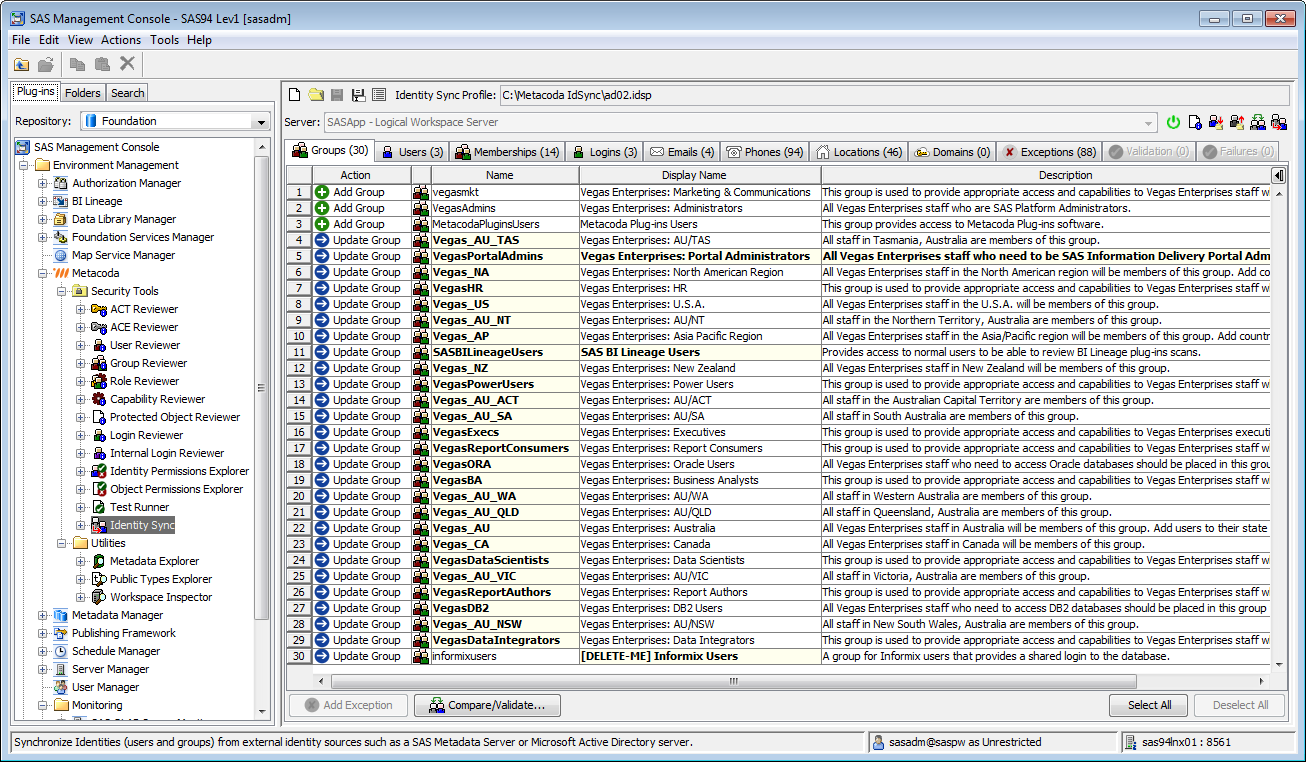
Task: Sort the table by the Display Name header
Action: coord(699,175)
